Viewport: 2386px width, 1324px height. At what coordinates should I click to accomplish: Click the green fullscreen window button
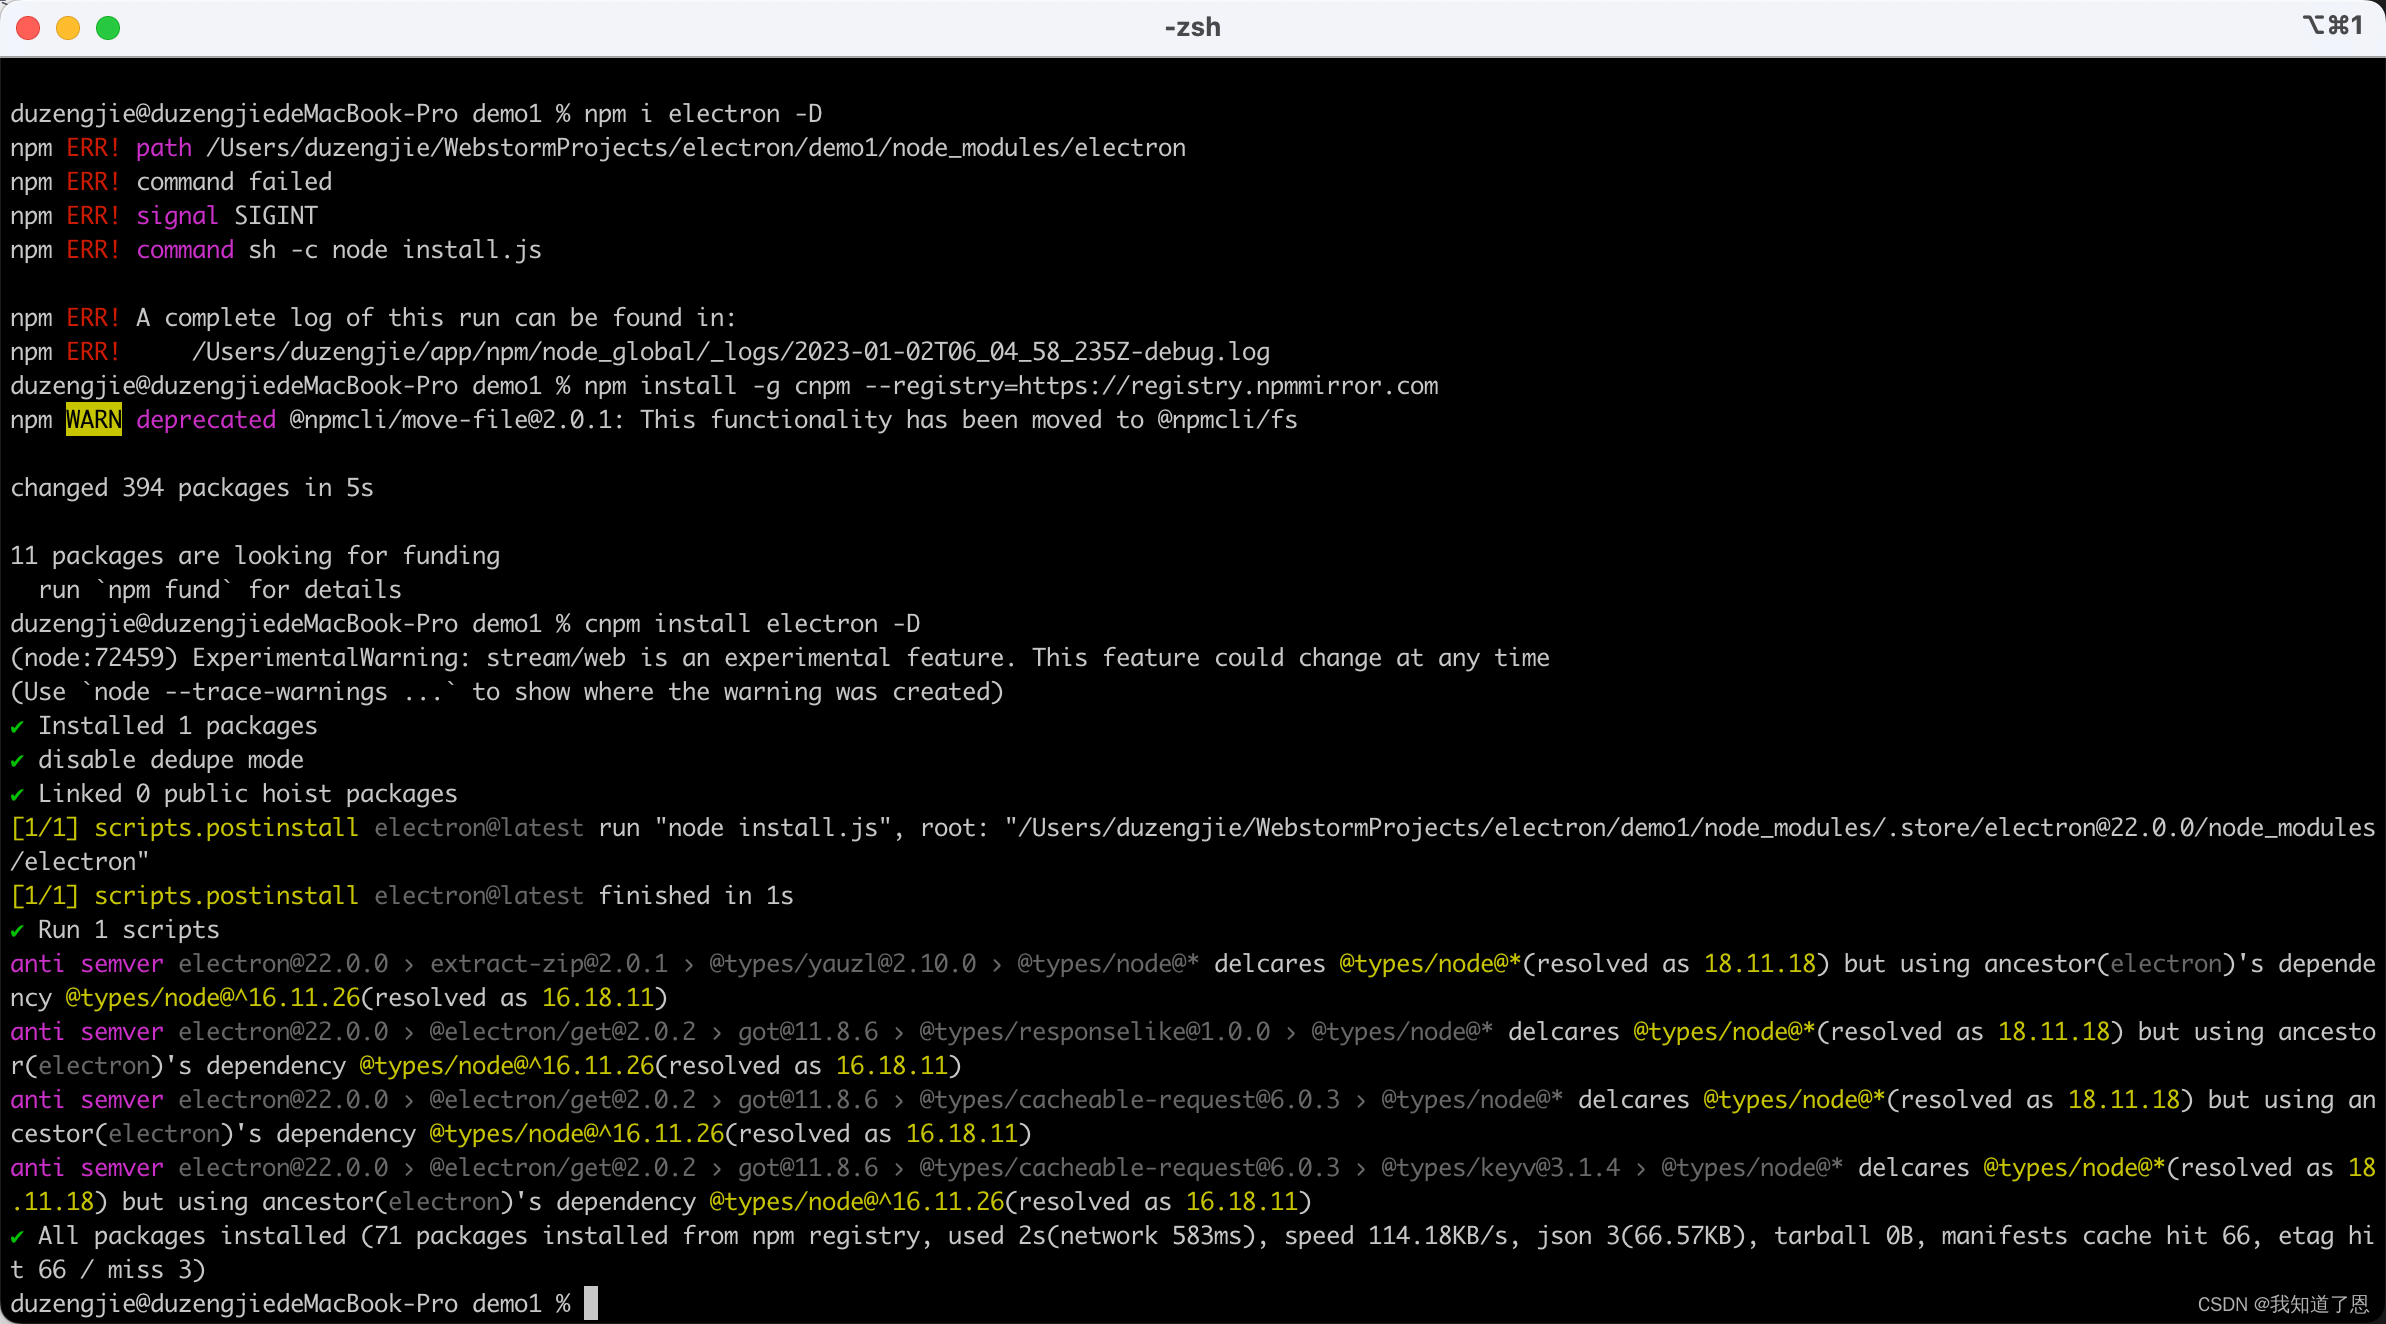pyautogui.click(x=108, y=28)
